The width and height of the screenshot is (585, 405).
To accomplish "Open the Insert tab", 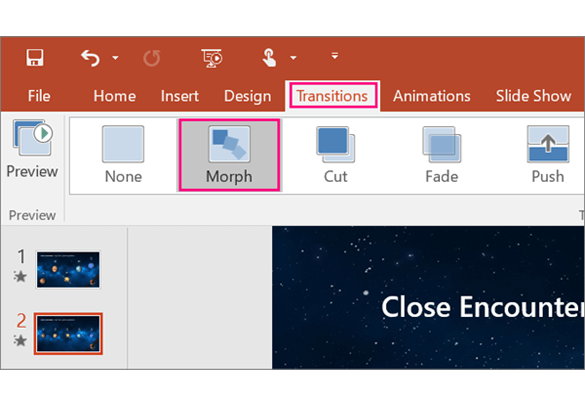I will pyautogui.click(x=179, y=96).
